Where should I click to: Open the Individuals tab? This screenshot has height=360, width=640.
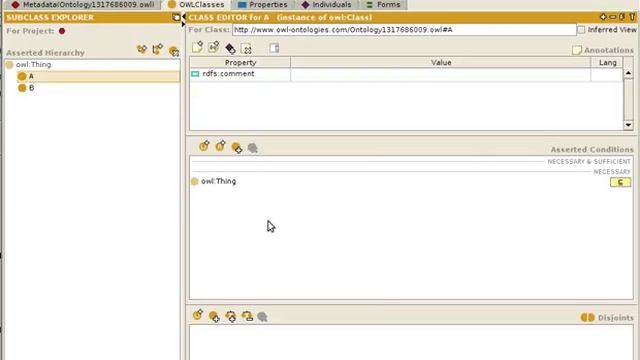(327, 4)
